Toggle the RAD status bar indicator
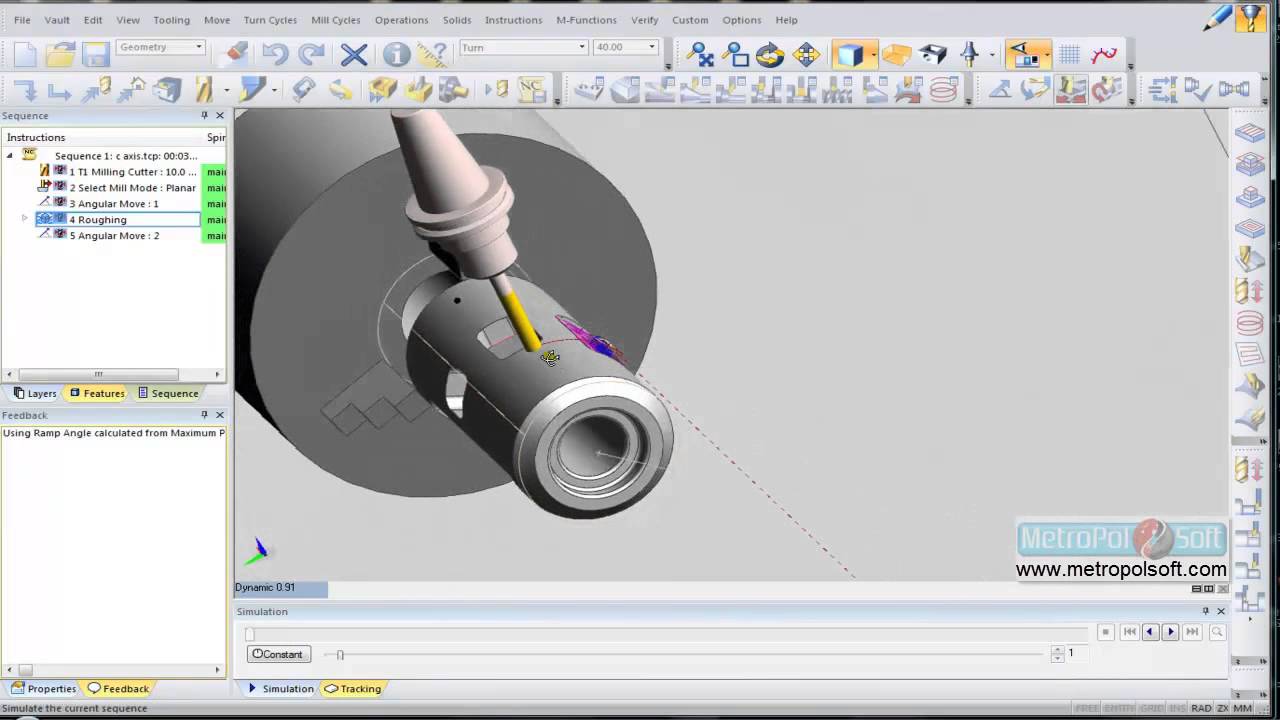 pos(1201,708)
